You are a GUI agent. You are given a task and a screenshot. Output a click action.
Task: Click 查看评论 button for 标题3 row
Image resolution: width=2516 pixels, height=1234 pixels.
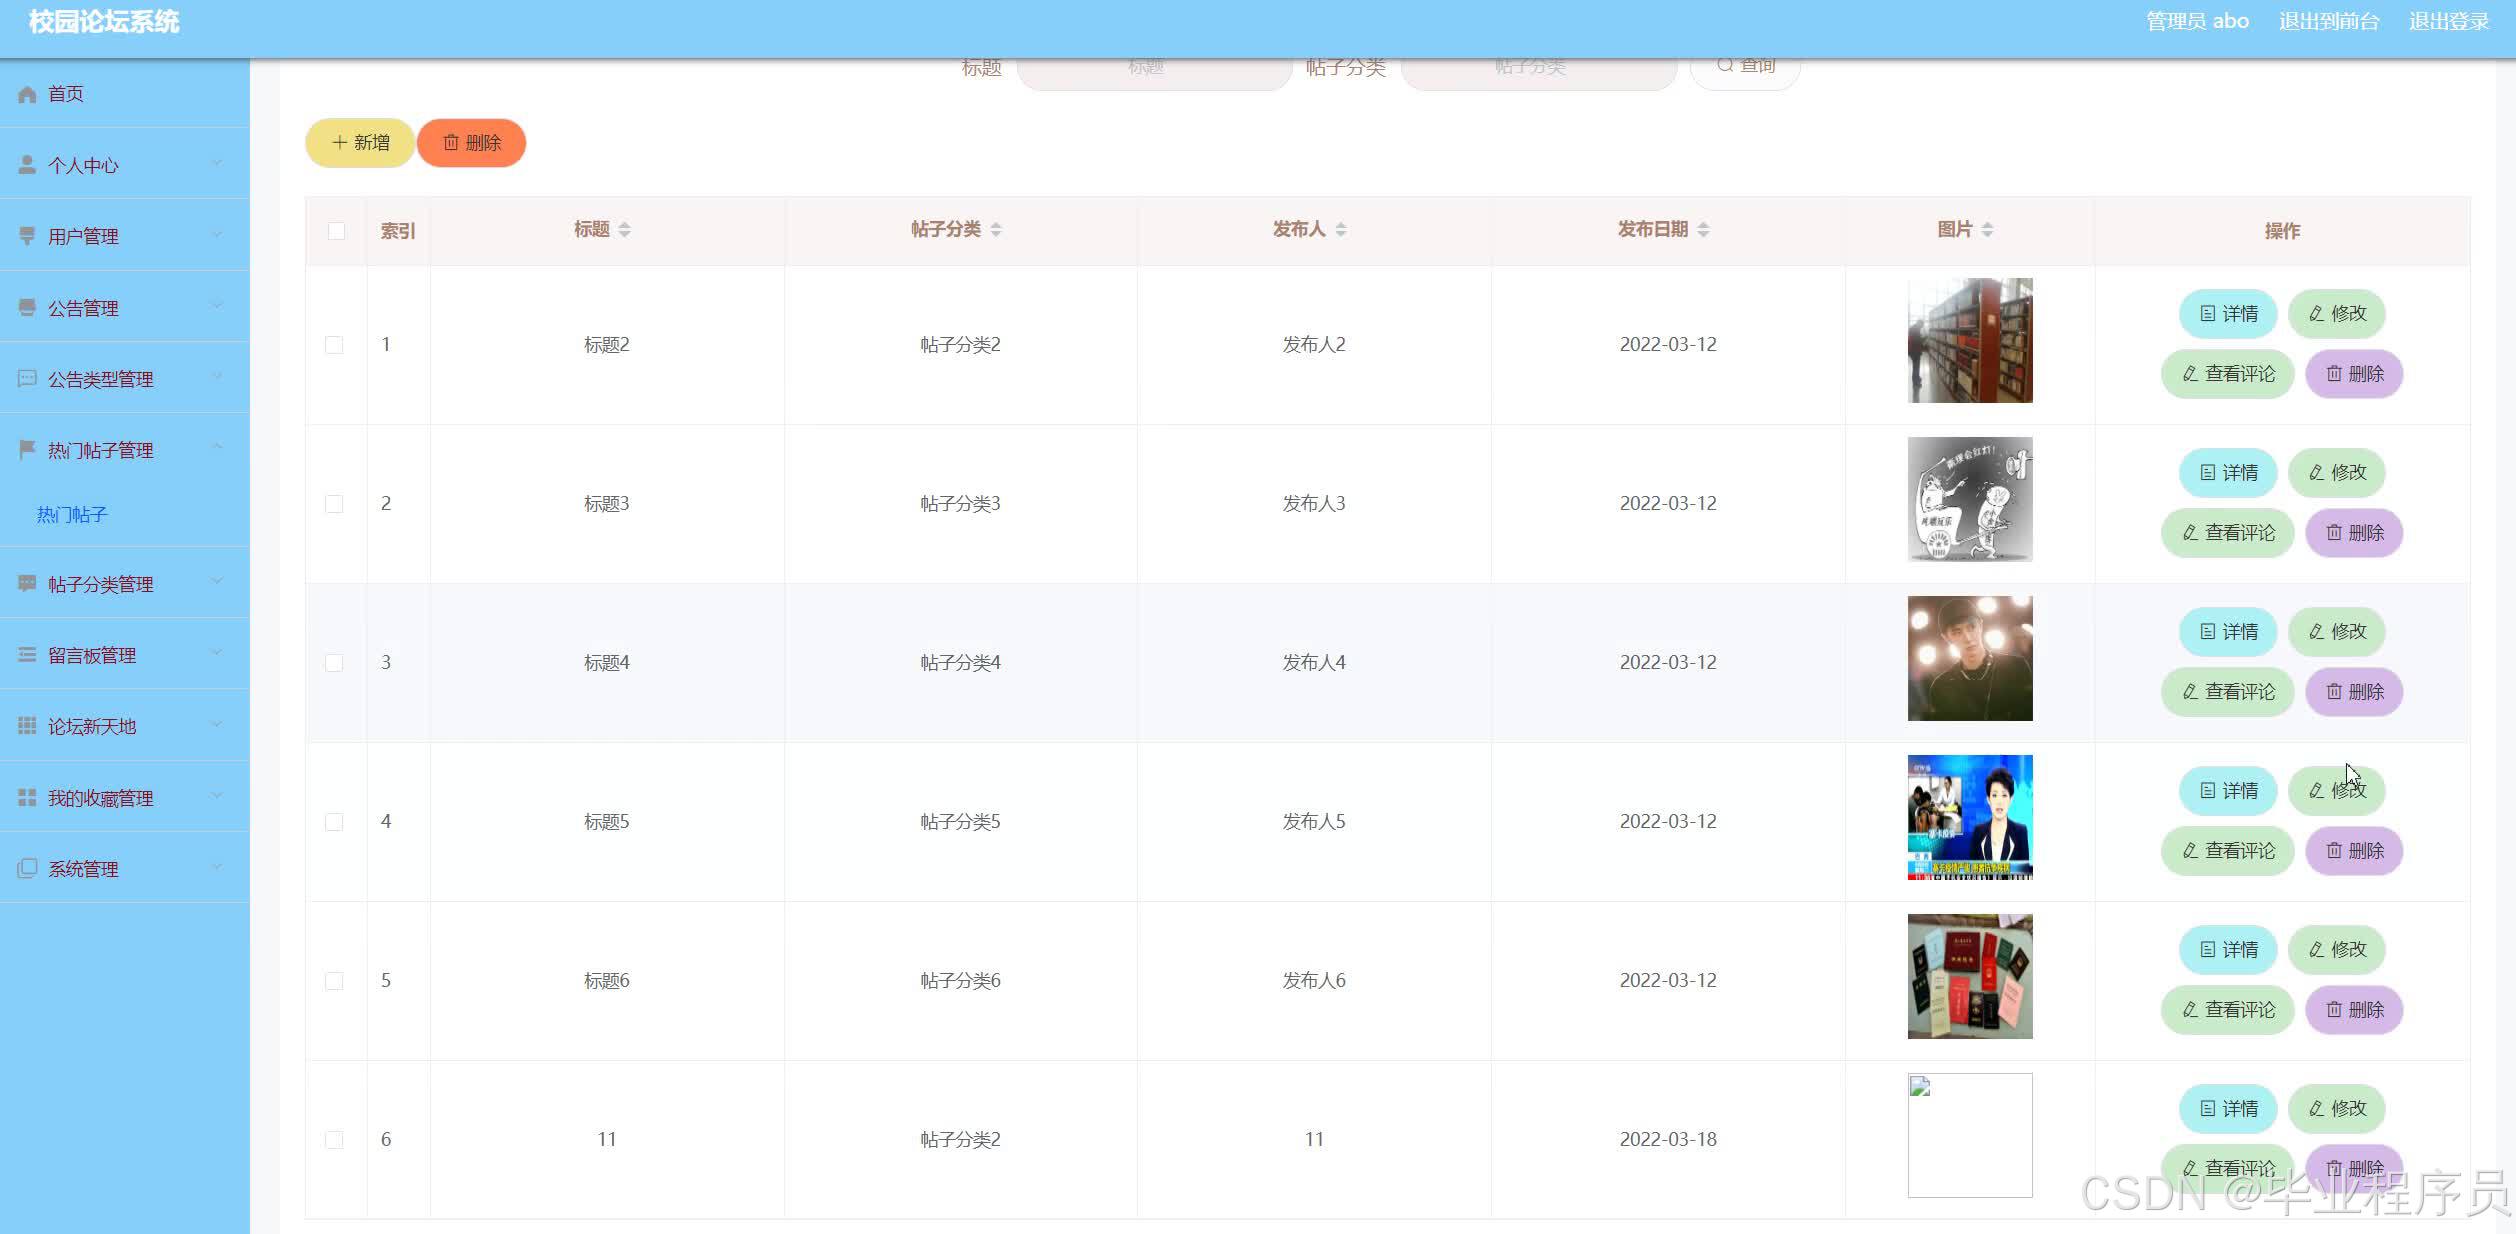[x=2227, y=533]
